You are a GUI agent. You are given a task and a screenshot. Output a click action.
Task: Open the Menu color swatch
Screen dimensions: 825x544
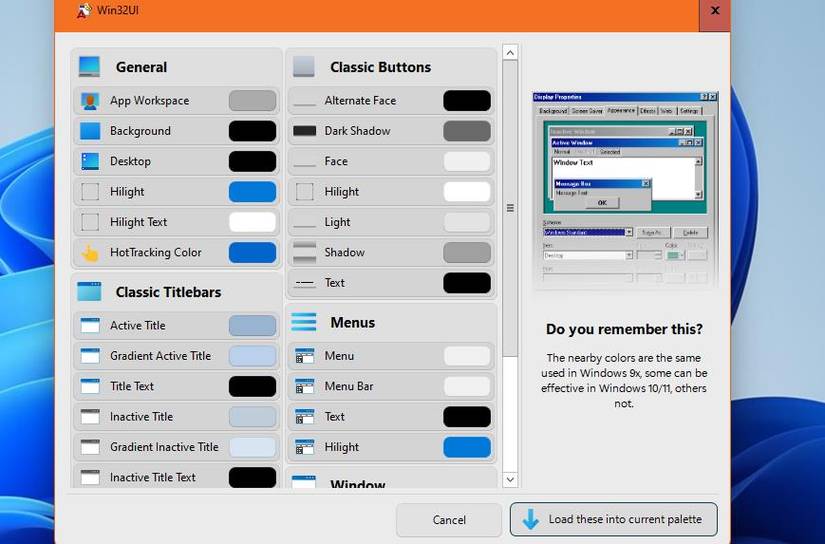click(467, 356)
